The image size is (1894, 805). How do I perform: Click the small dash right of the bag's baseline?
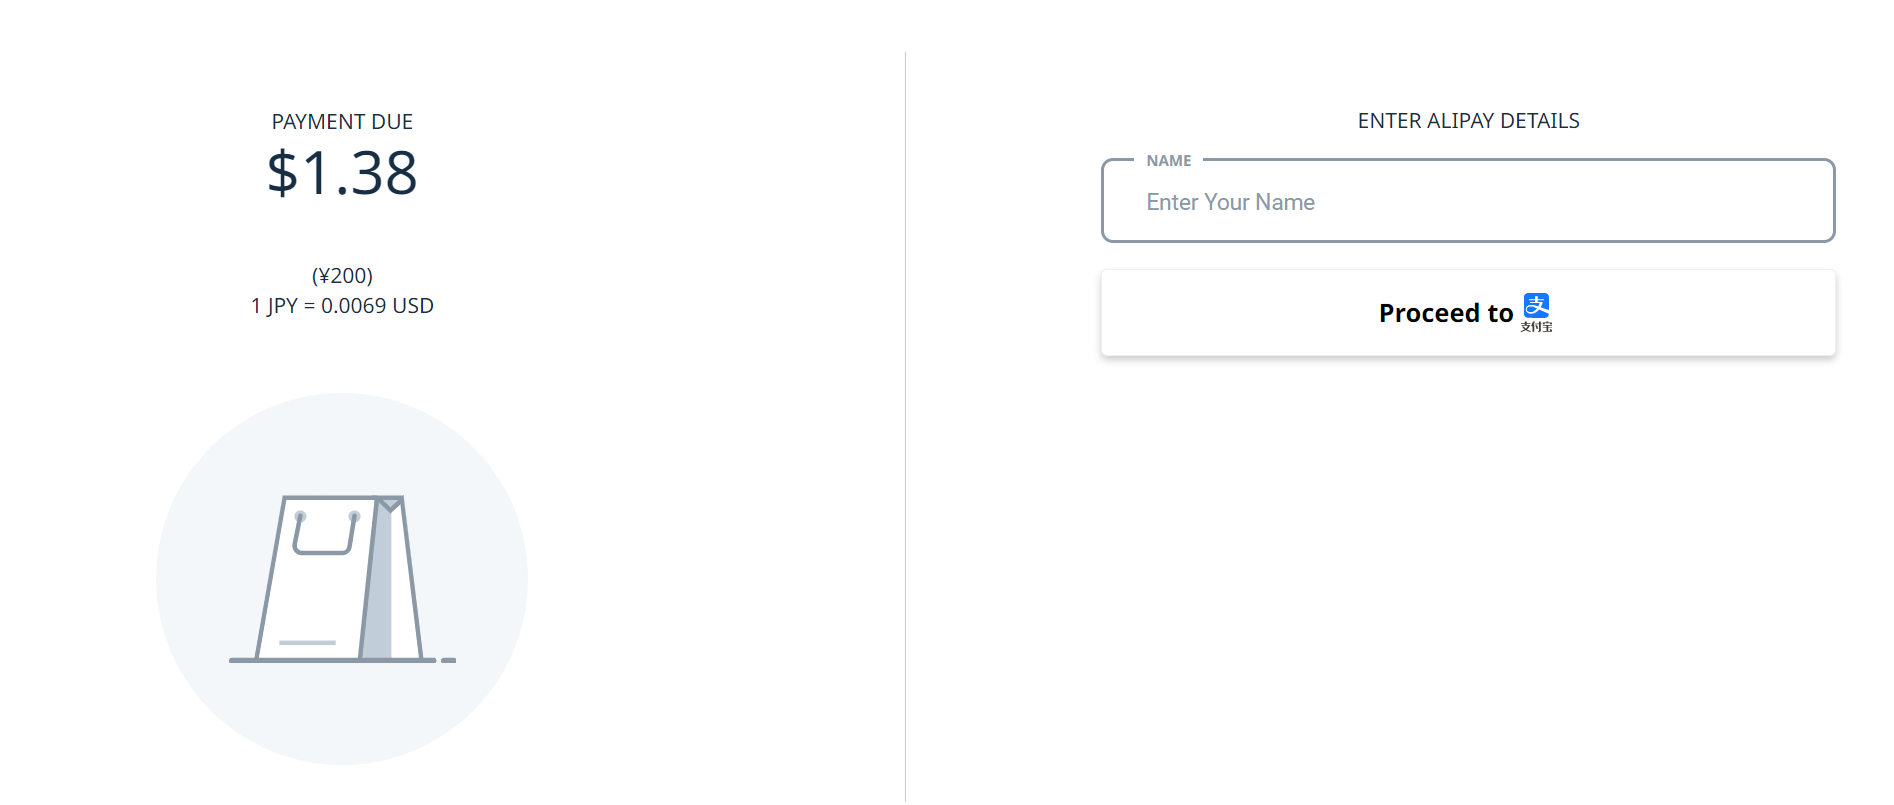(448, 660)
